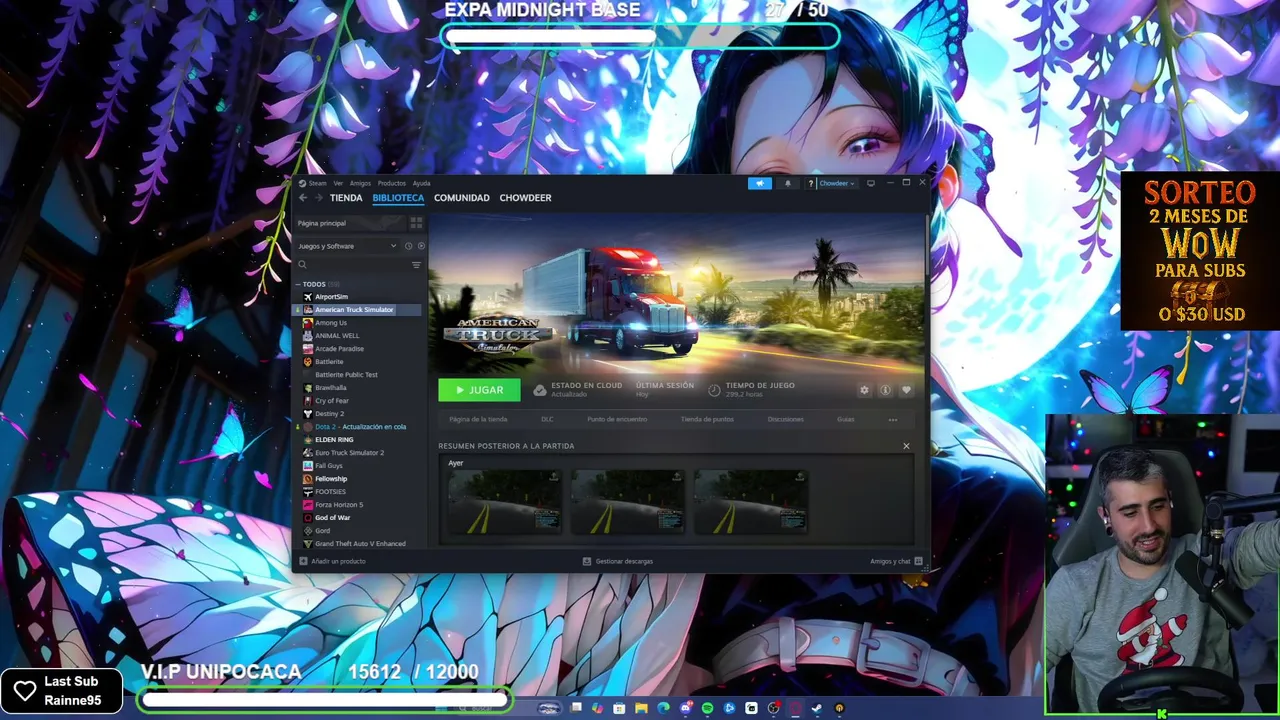Collapse the TODOS games category
The image size is (1280, 720).
tap(297, 284)
